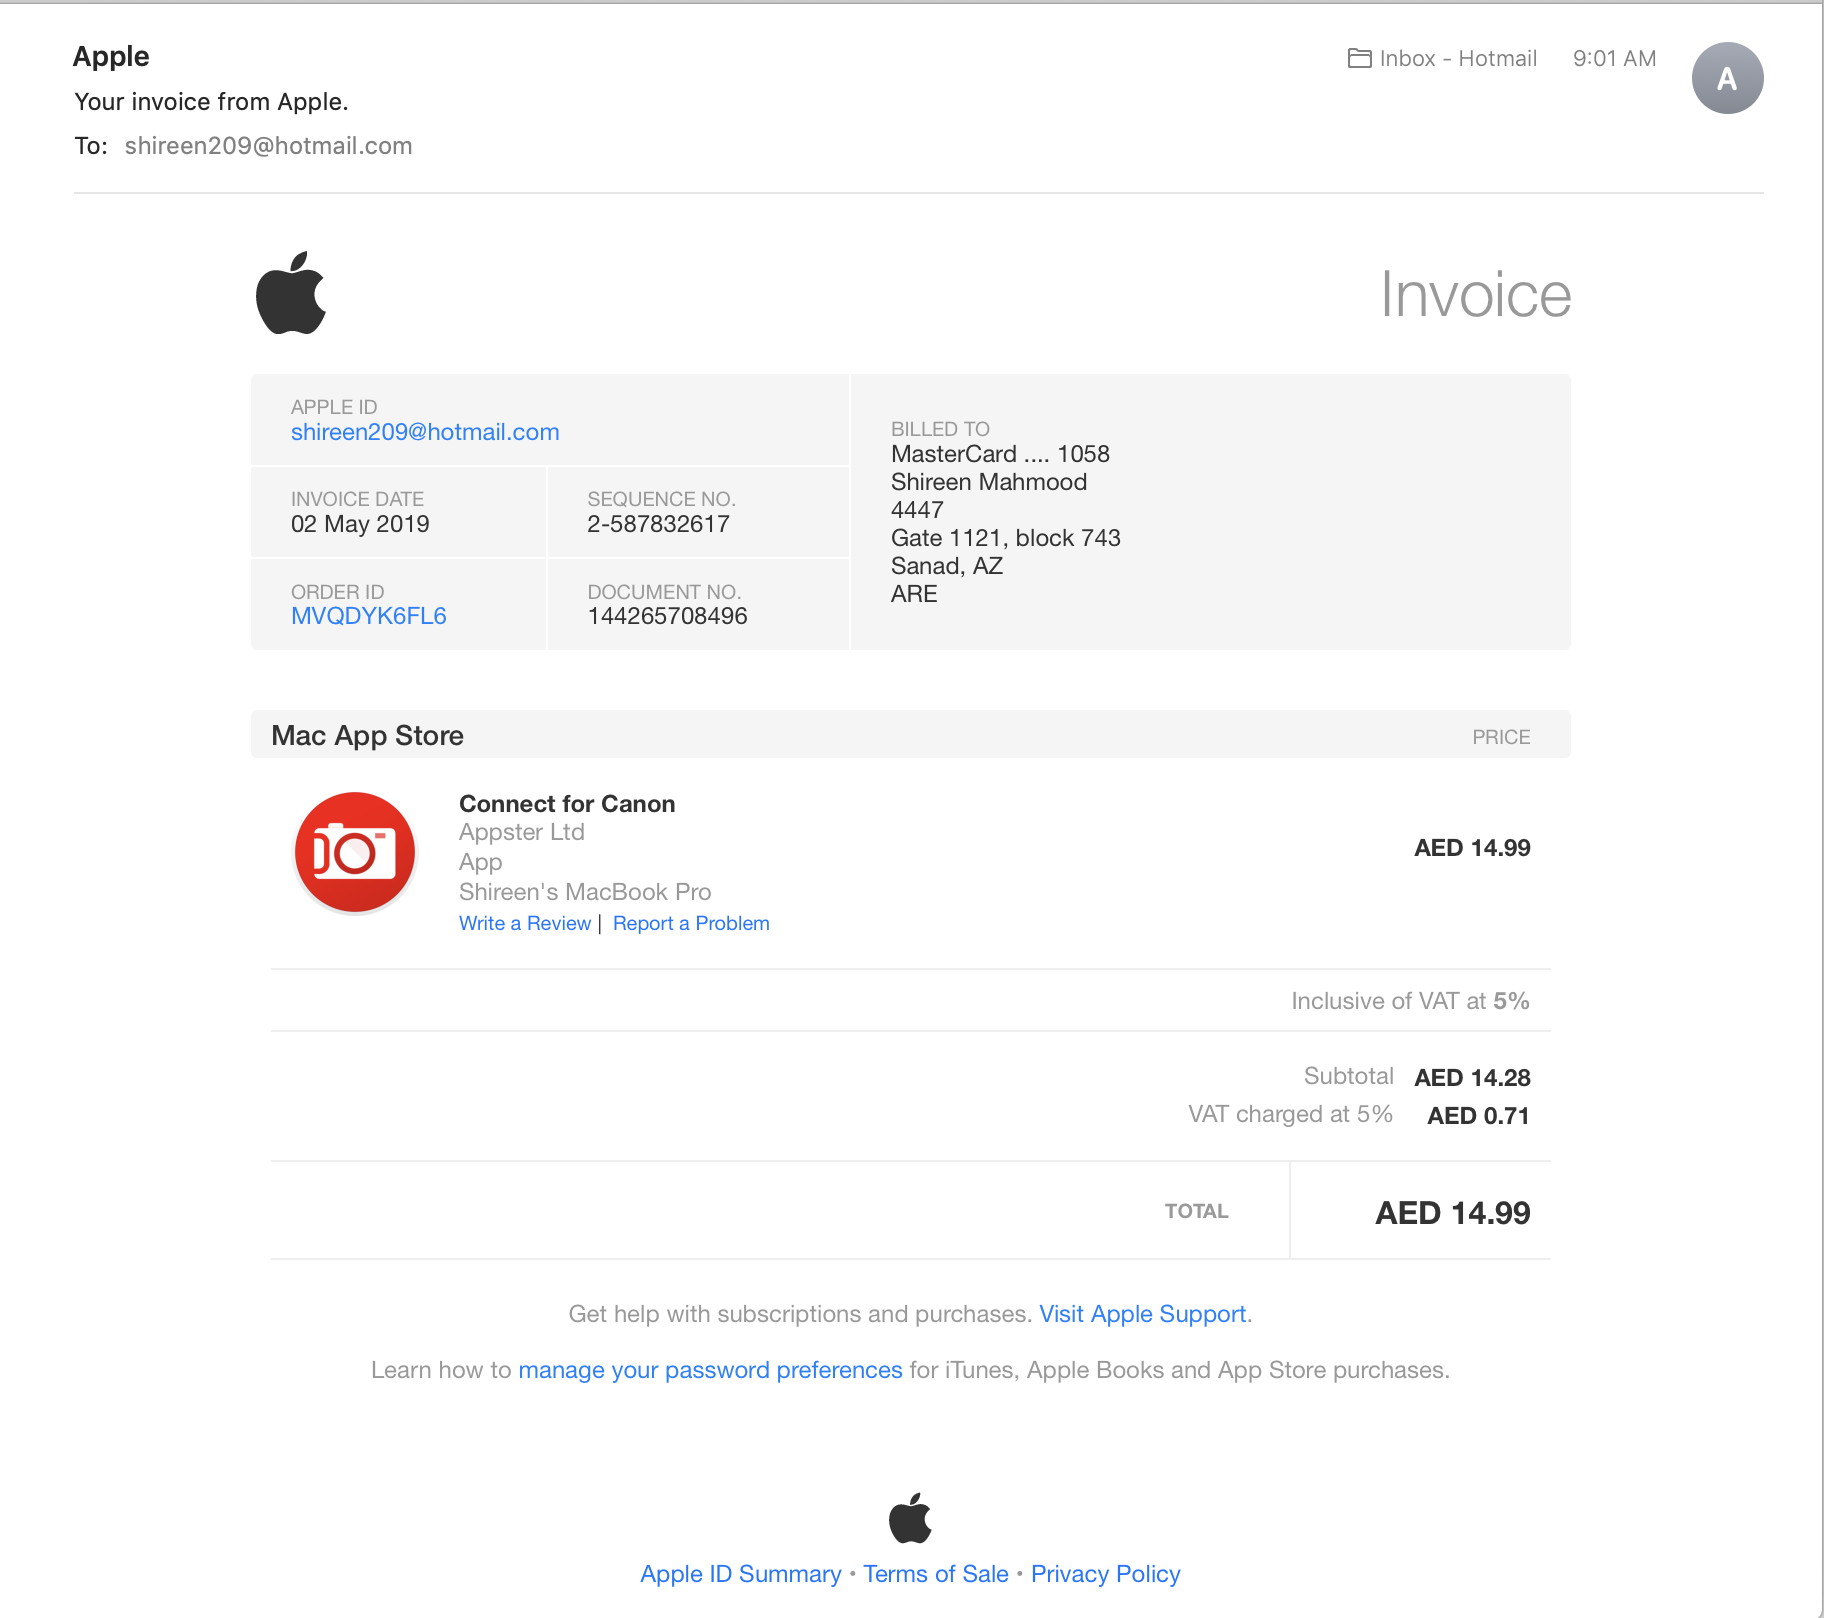Click the Write a Review link
The image size is (1824, 1618).
tap(525, 923)
